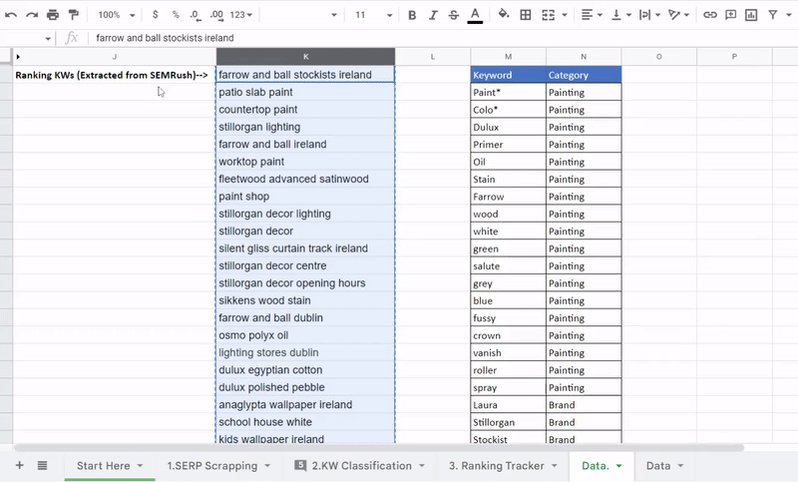798x482 pixels.
Task: Format as percent with the % icon
Action: point(176,15)
